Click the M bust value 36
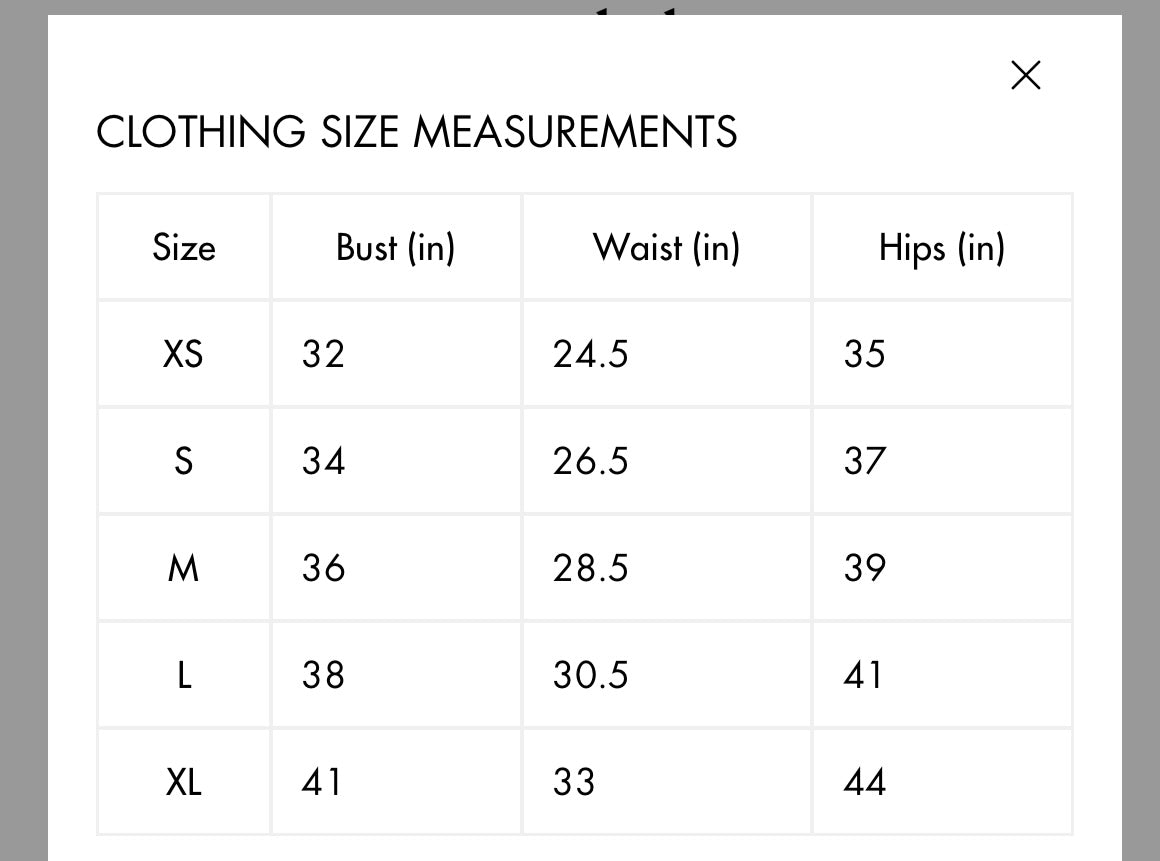Image resolution: width=1160 pixels, height=861 pixels. pos(323,568)
